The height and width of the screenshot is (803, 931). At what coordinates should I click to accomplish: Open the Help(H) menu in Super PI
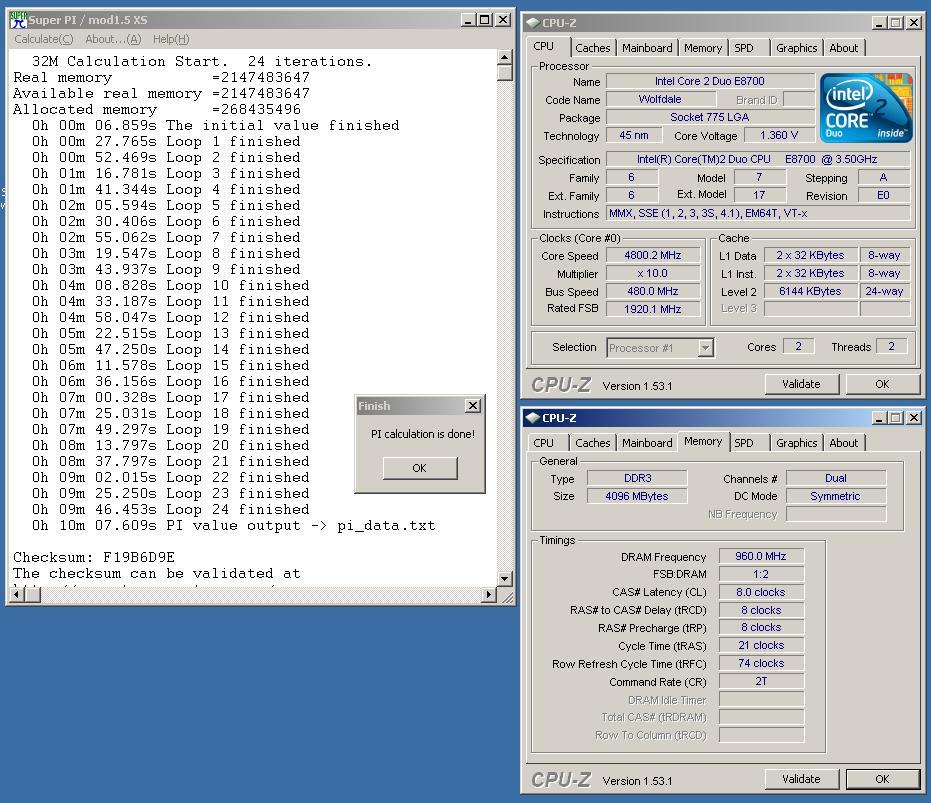171,39
